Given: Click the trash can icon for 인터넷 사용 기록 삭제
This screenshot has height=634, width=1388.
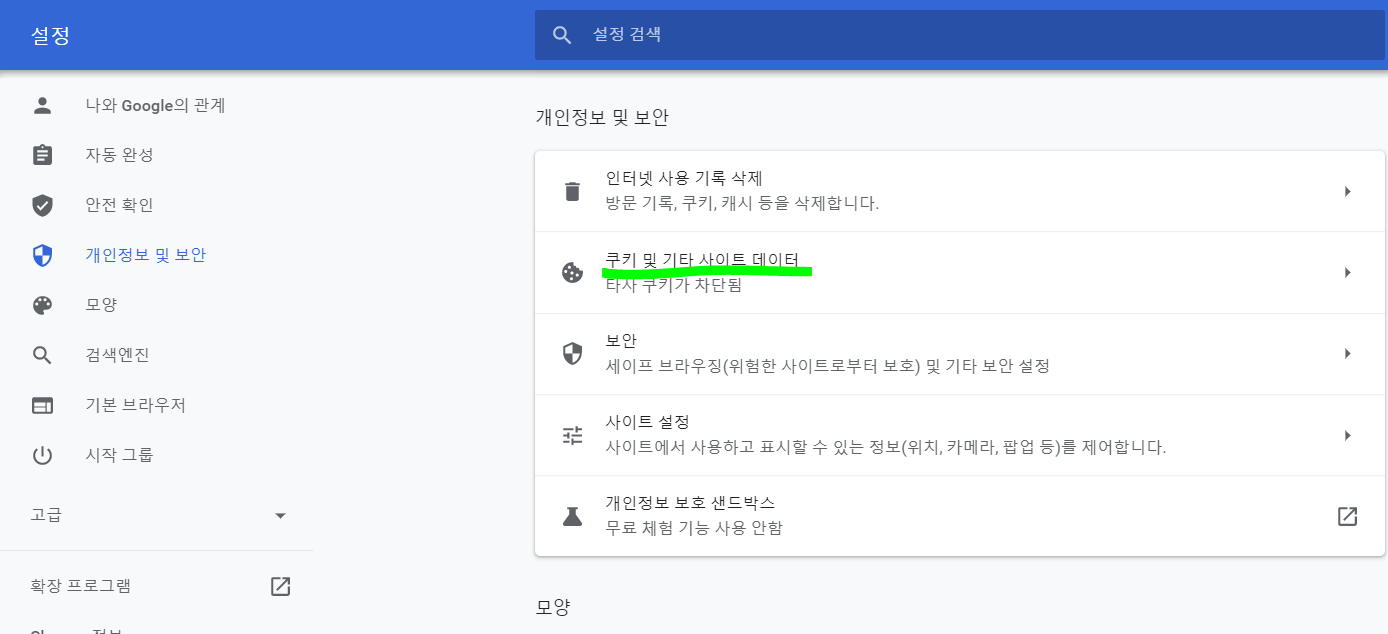Looking at the screenshot, I should (572, 191).
